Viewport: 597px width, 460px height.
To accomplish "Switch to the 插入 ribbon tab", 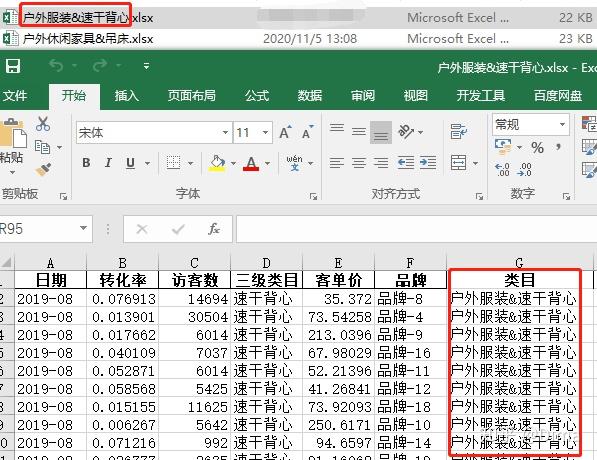I will (x=127, y=96).
